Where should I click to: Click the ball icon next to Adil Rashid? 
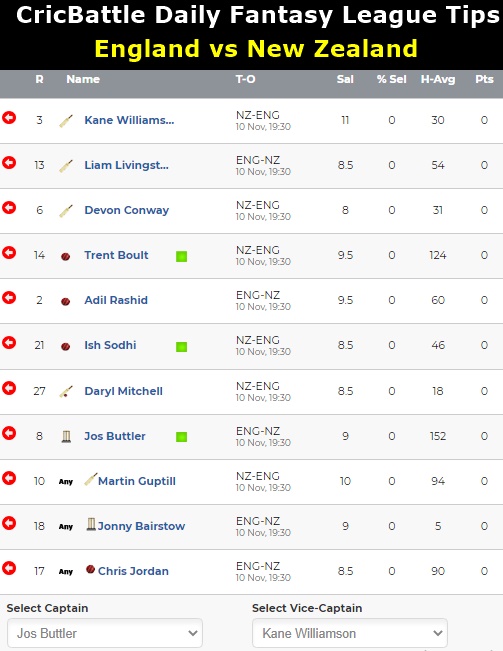click(x=66, y=301)
